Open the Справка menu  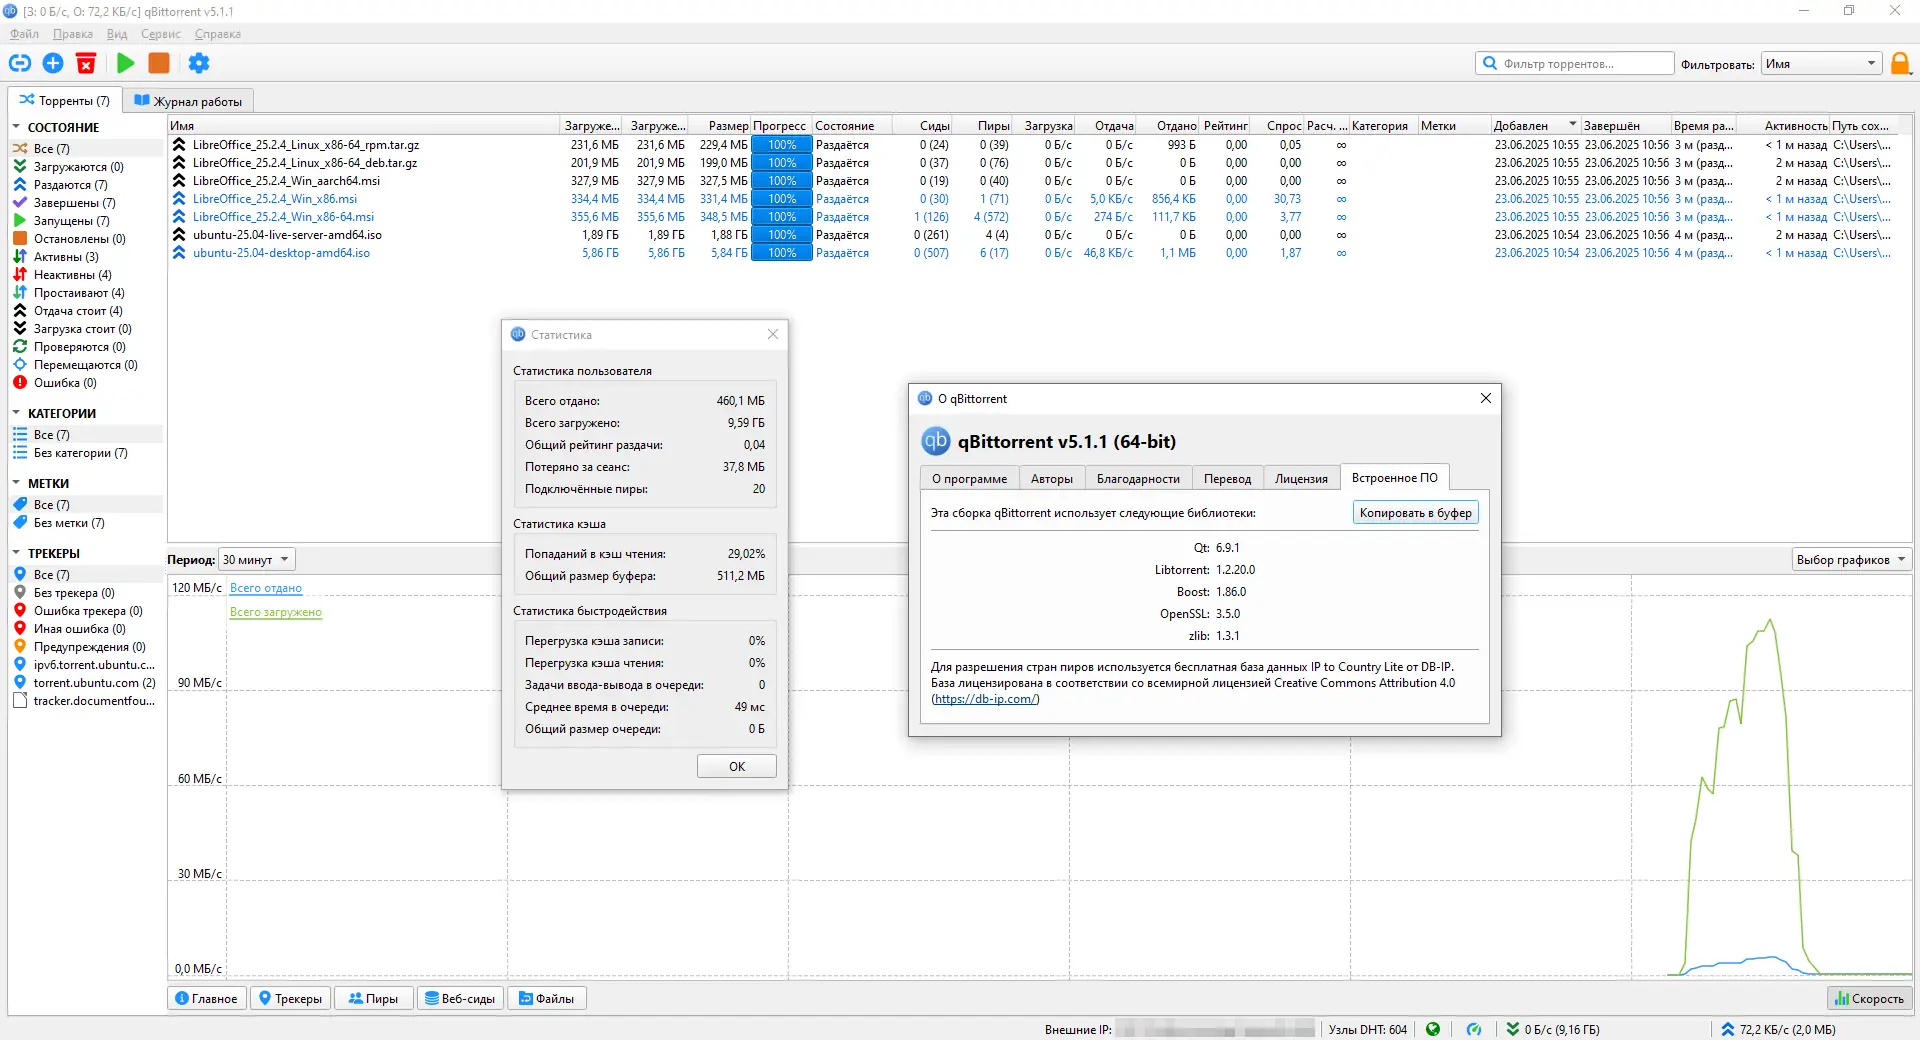pos(218,34)
